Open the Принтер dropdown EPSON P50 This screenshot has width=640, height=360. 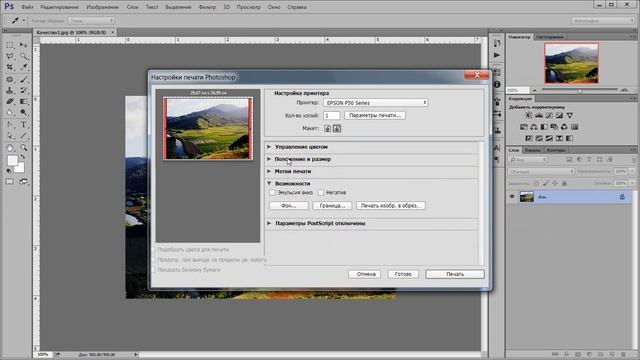(376, 102)
